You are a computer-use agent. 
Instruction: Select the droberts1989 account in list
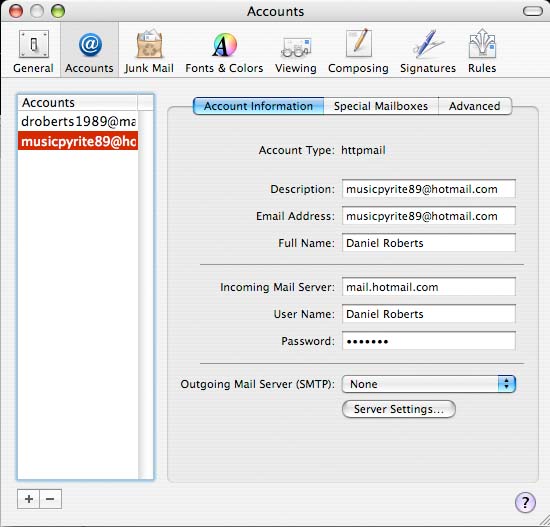(78, 121)
